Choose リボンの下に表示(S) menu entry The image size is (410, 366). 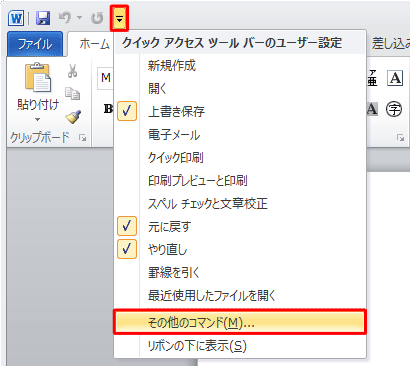coord(240,346)
